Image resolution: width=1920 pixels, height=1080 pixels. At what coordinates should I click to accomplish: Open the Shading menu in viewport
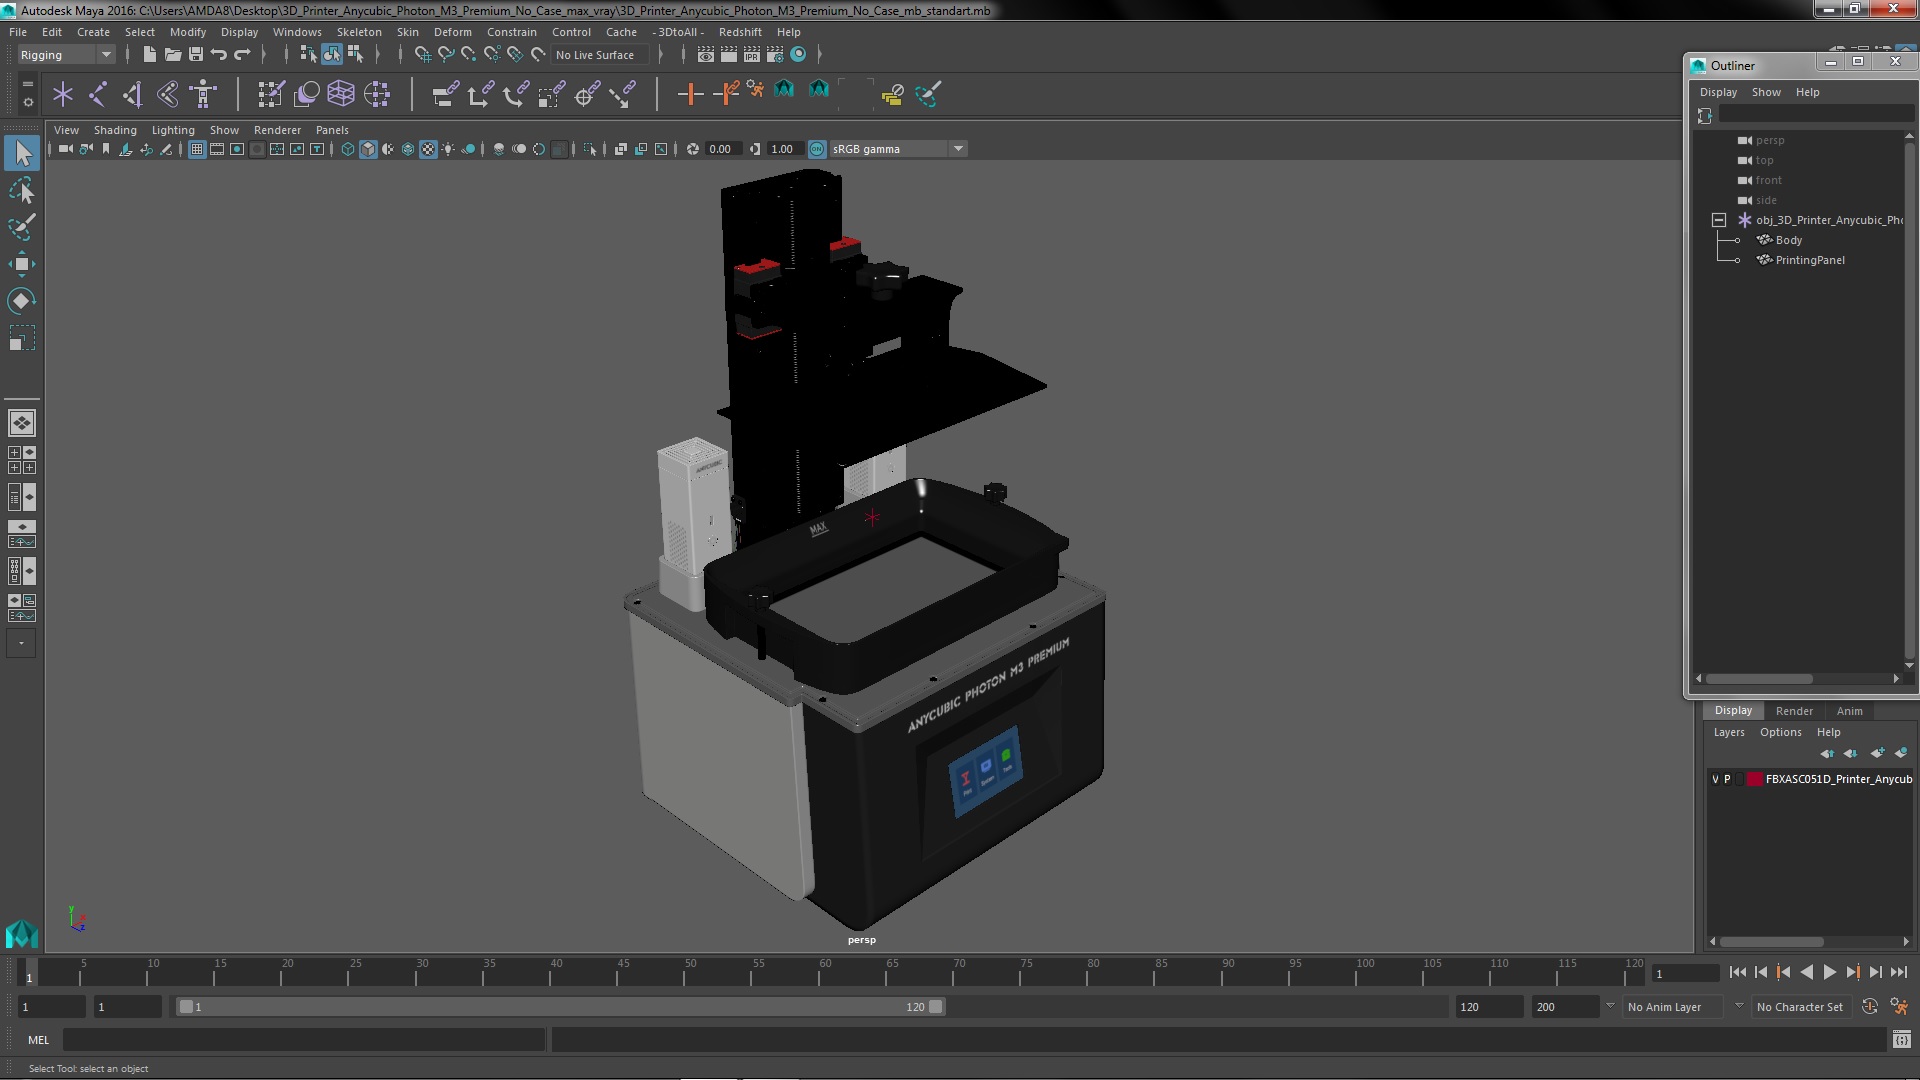pos(115,130)
